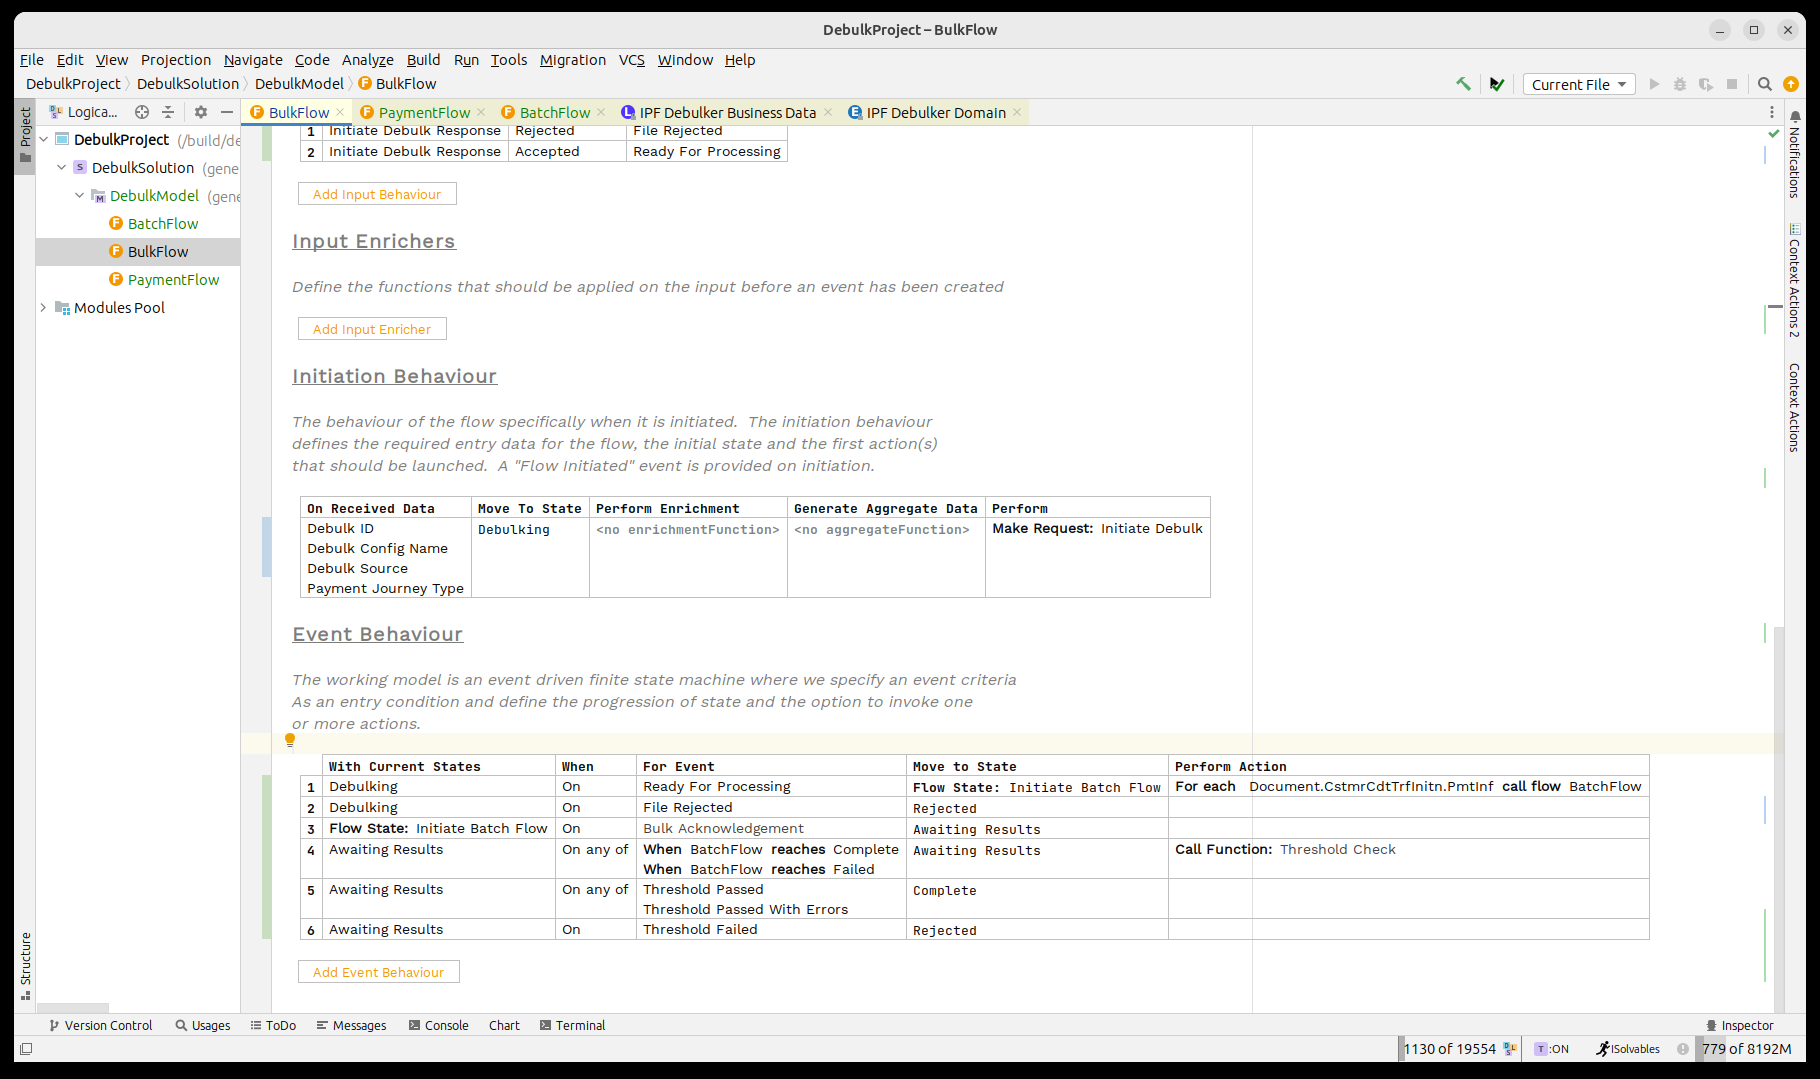Click the green Build hammer icon
The height and width of the screenshot is (1079, 1820).
pos(1463,84)
